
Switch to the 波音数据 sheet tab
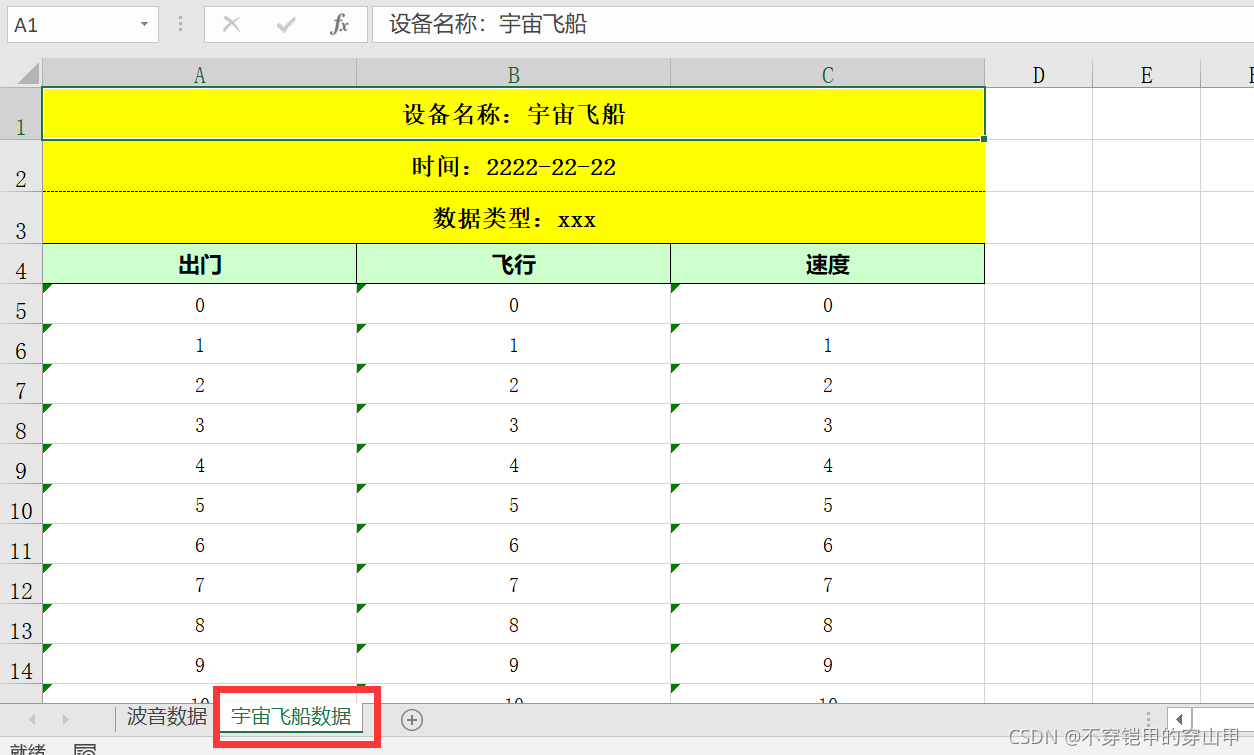pos(165,717)
